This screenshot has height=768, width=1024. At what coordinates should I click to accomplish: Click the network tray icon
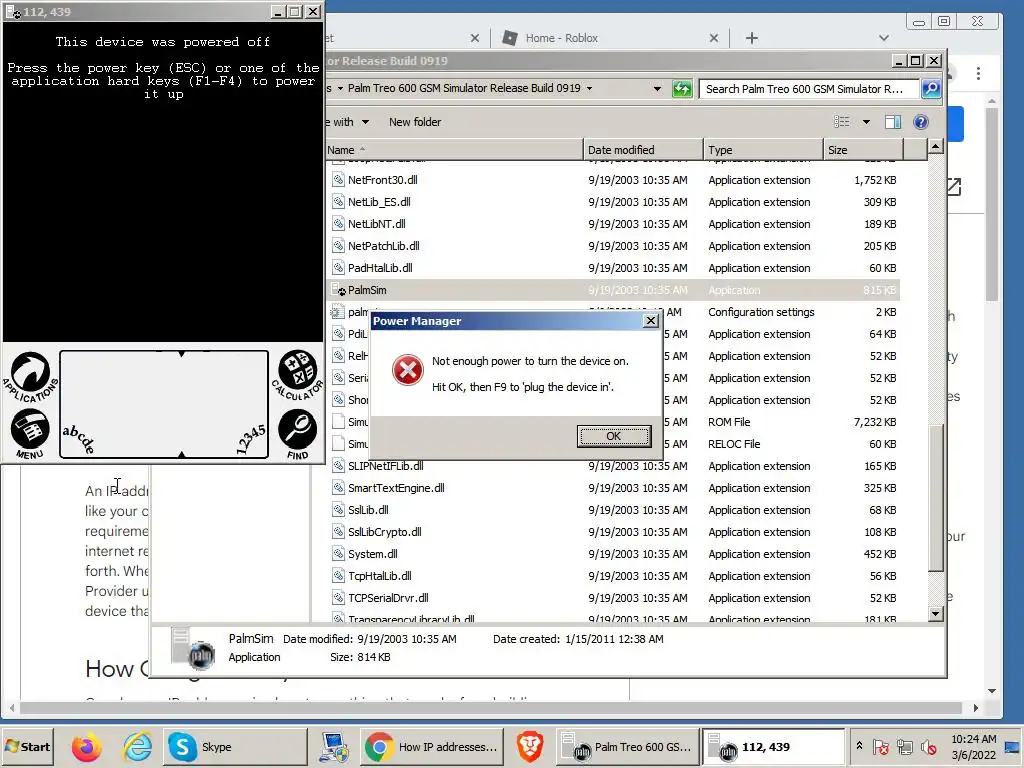[904, 746]
